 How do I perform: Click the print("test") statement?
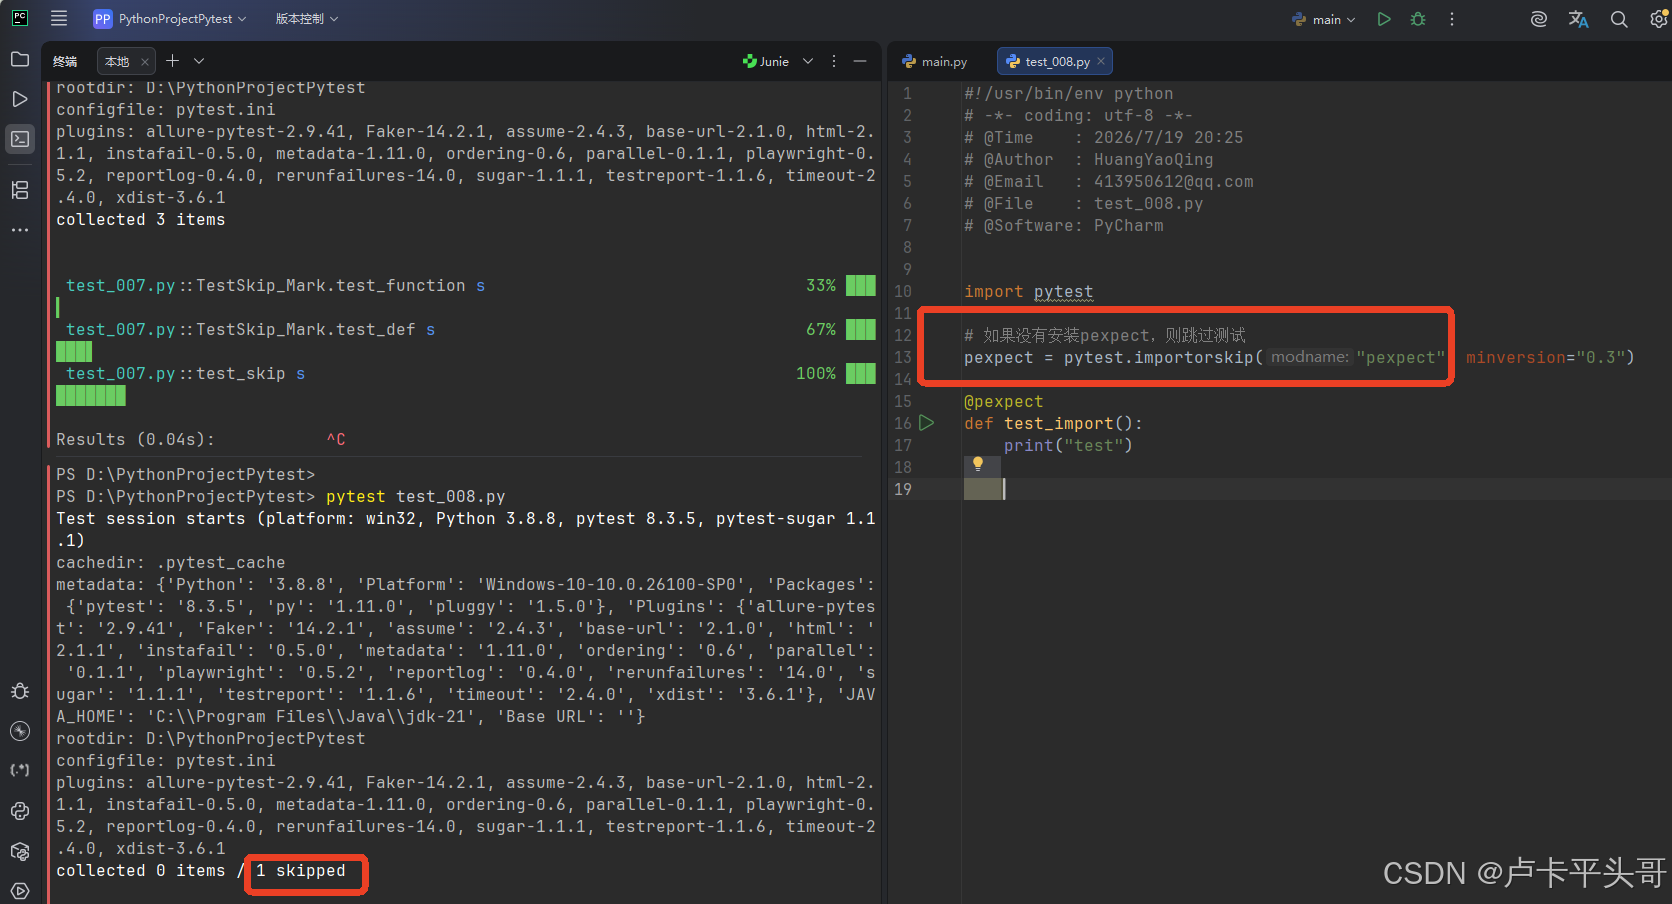click(x=1068, y=445)
